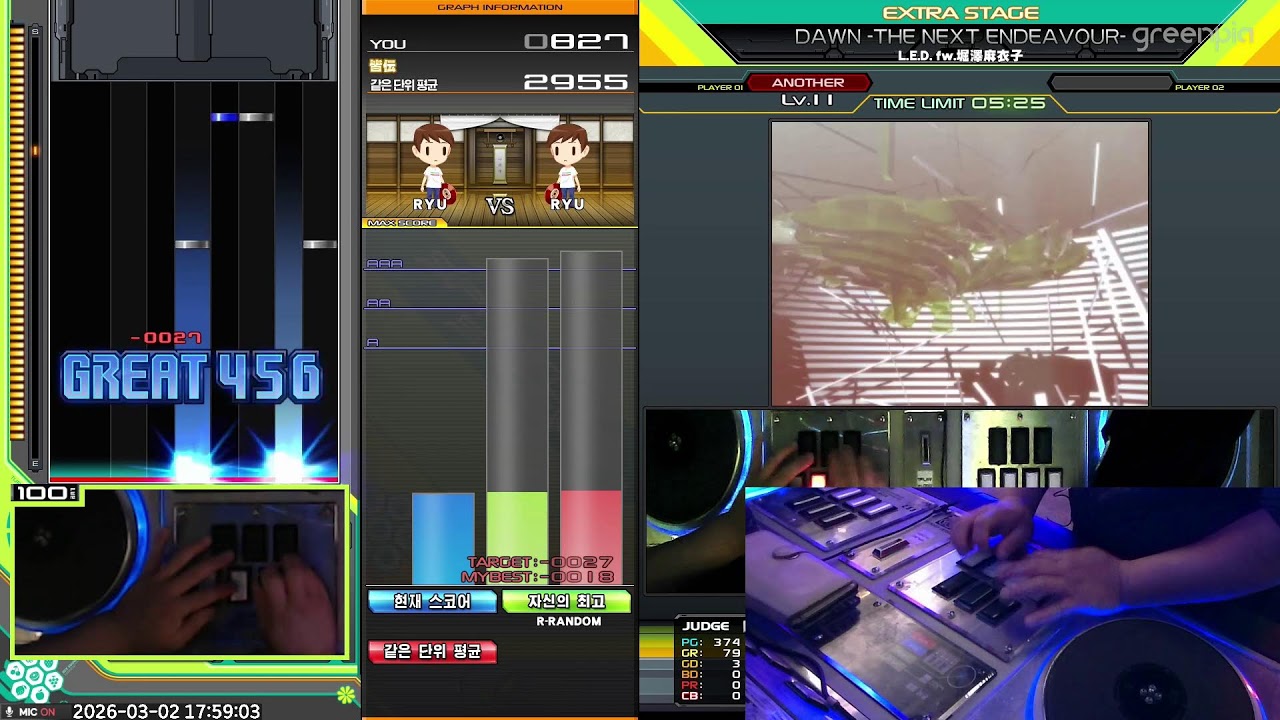This screenshot has width=1280, height=720.
Task: Click the PG: 374 judge count
Action: (711, 643)
